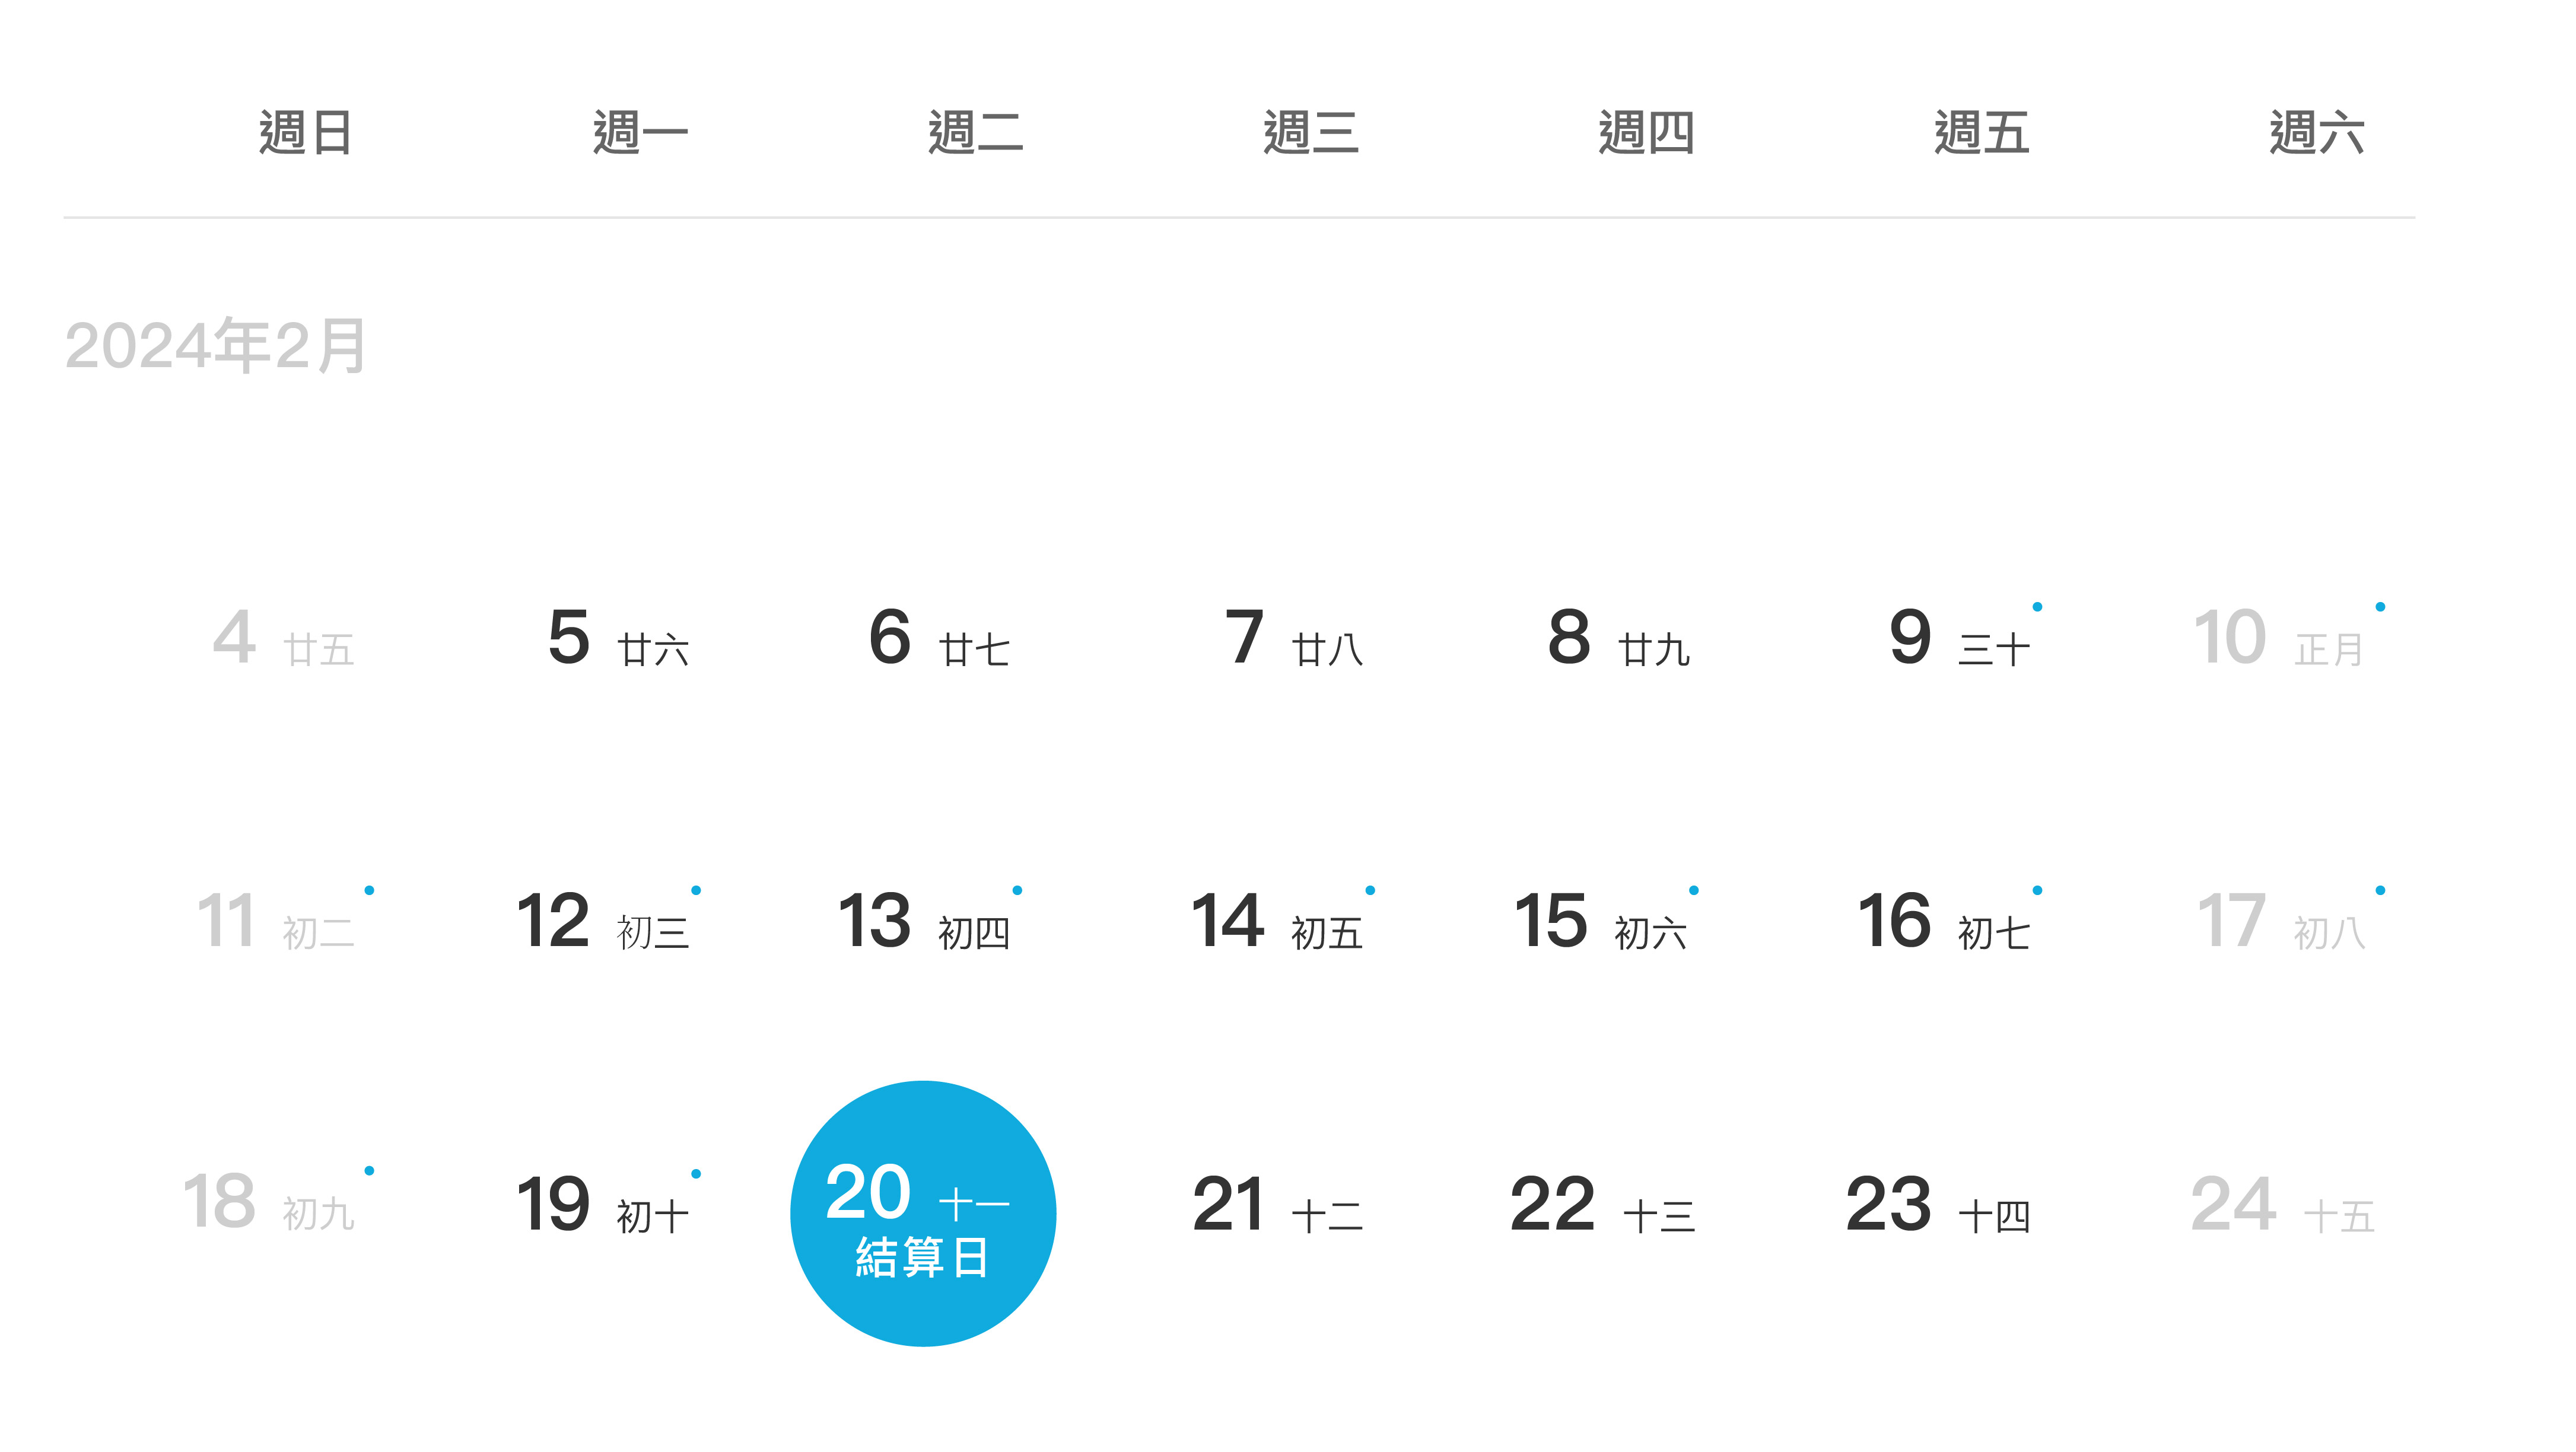Image resolution: width=2576 pixels, height=1452 pixels.
Task: Click date 14 labeled 初五
Action: [1276, 922]
